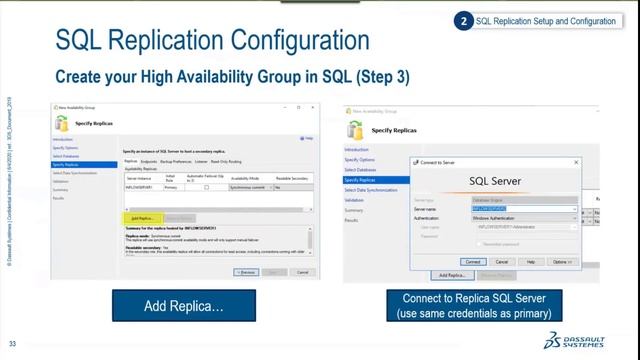The height and width of the screenshot is (360, 640).
Task: Go to Select Data Synchronization in left wizard
Action: [x=75, y=173]
